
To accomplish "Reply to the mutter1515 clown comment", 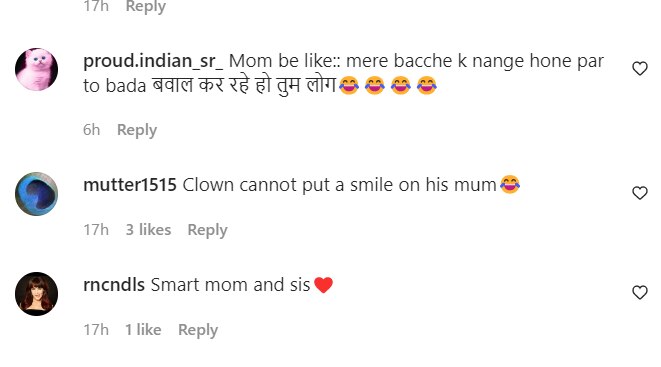I will (x=207, y=230).
